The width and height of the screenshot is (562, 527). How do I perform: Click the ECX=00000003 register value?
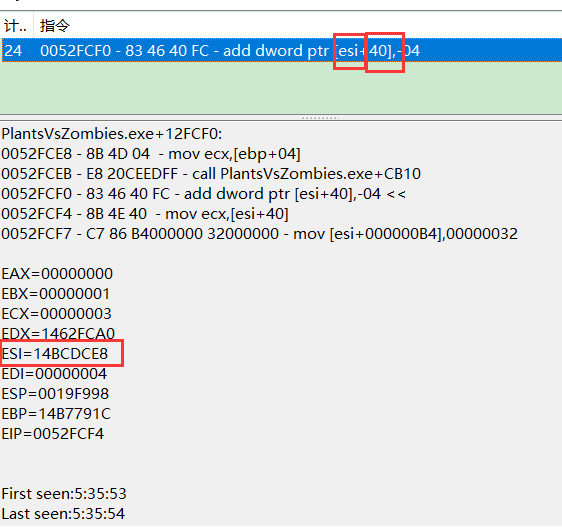click(57, 314)
